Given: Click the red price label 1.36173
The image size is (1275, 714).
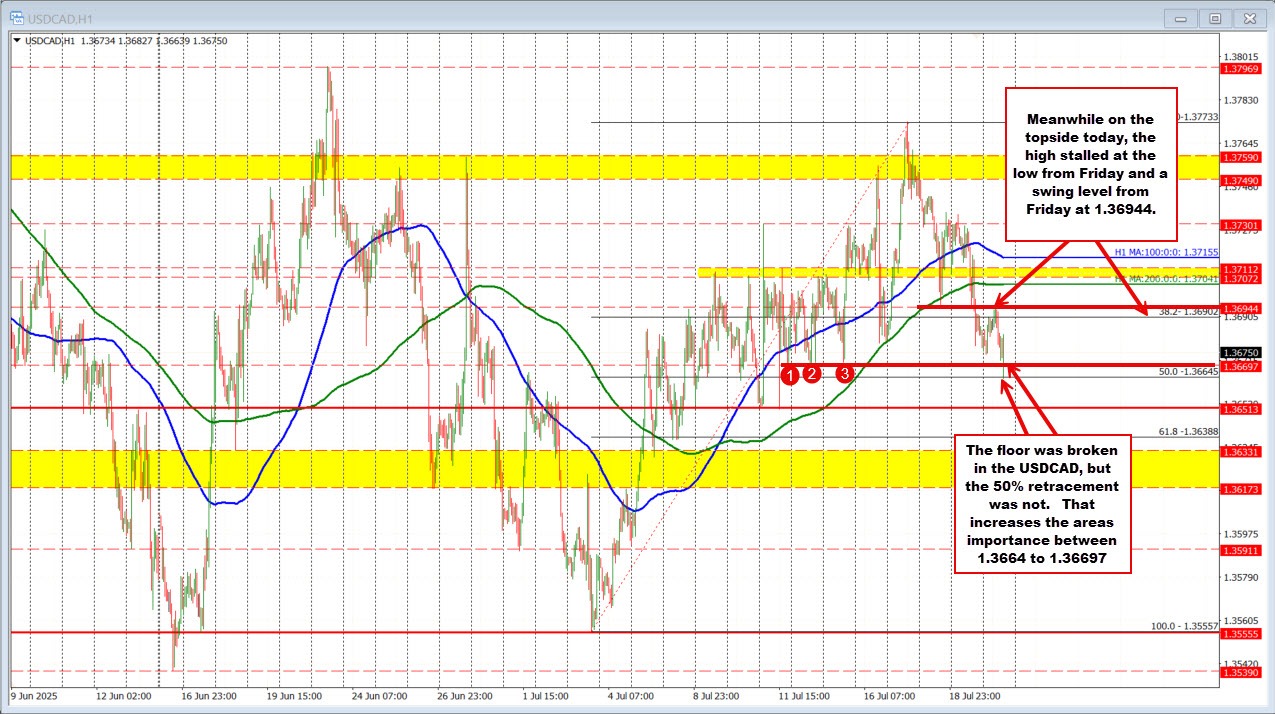Looking at the screenshot, I should (x=1240, y=489).
